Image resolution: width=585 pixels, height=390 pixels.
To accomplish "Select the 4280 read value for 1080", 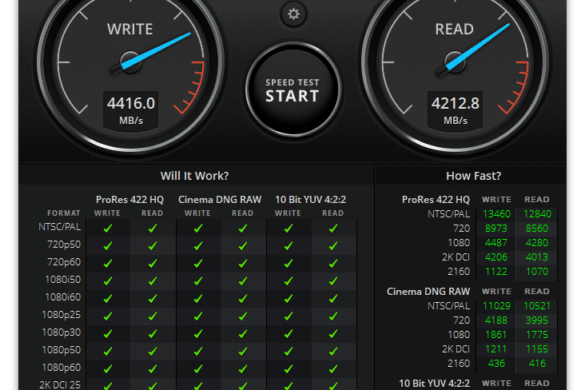I will coord(537,243).
